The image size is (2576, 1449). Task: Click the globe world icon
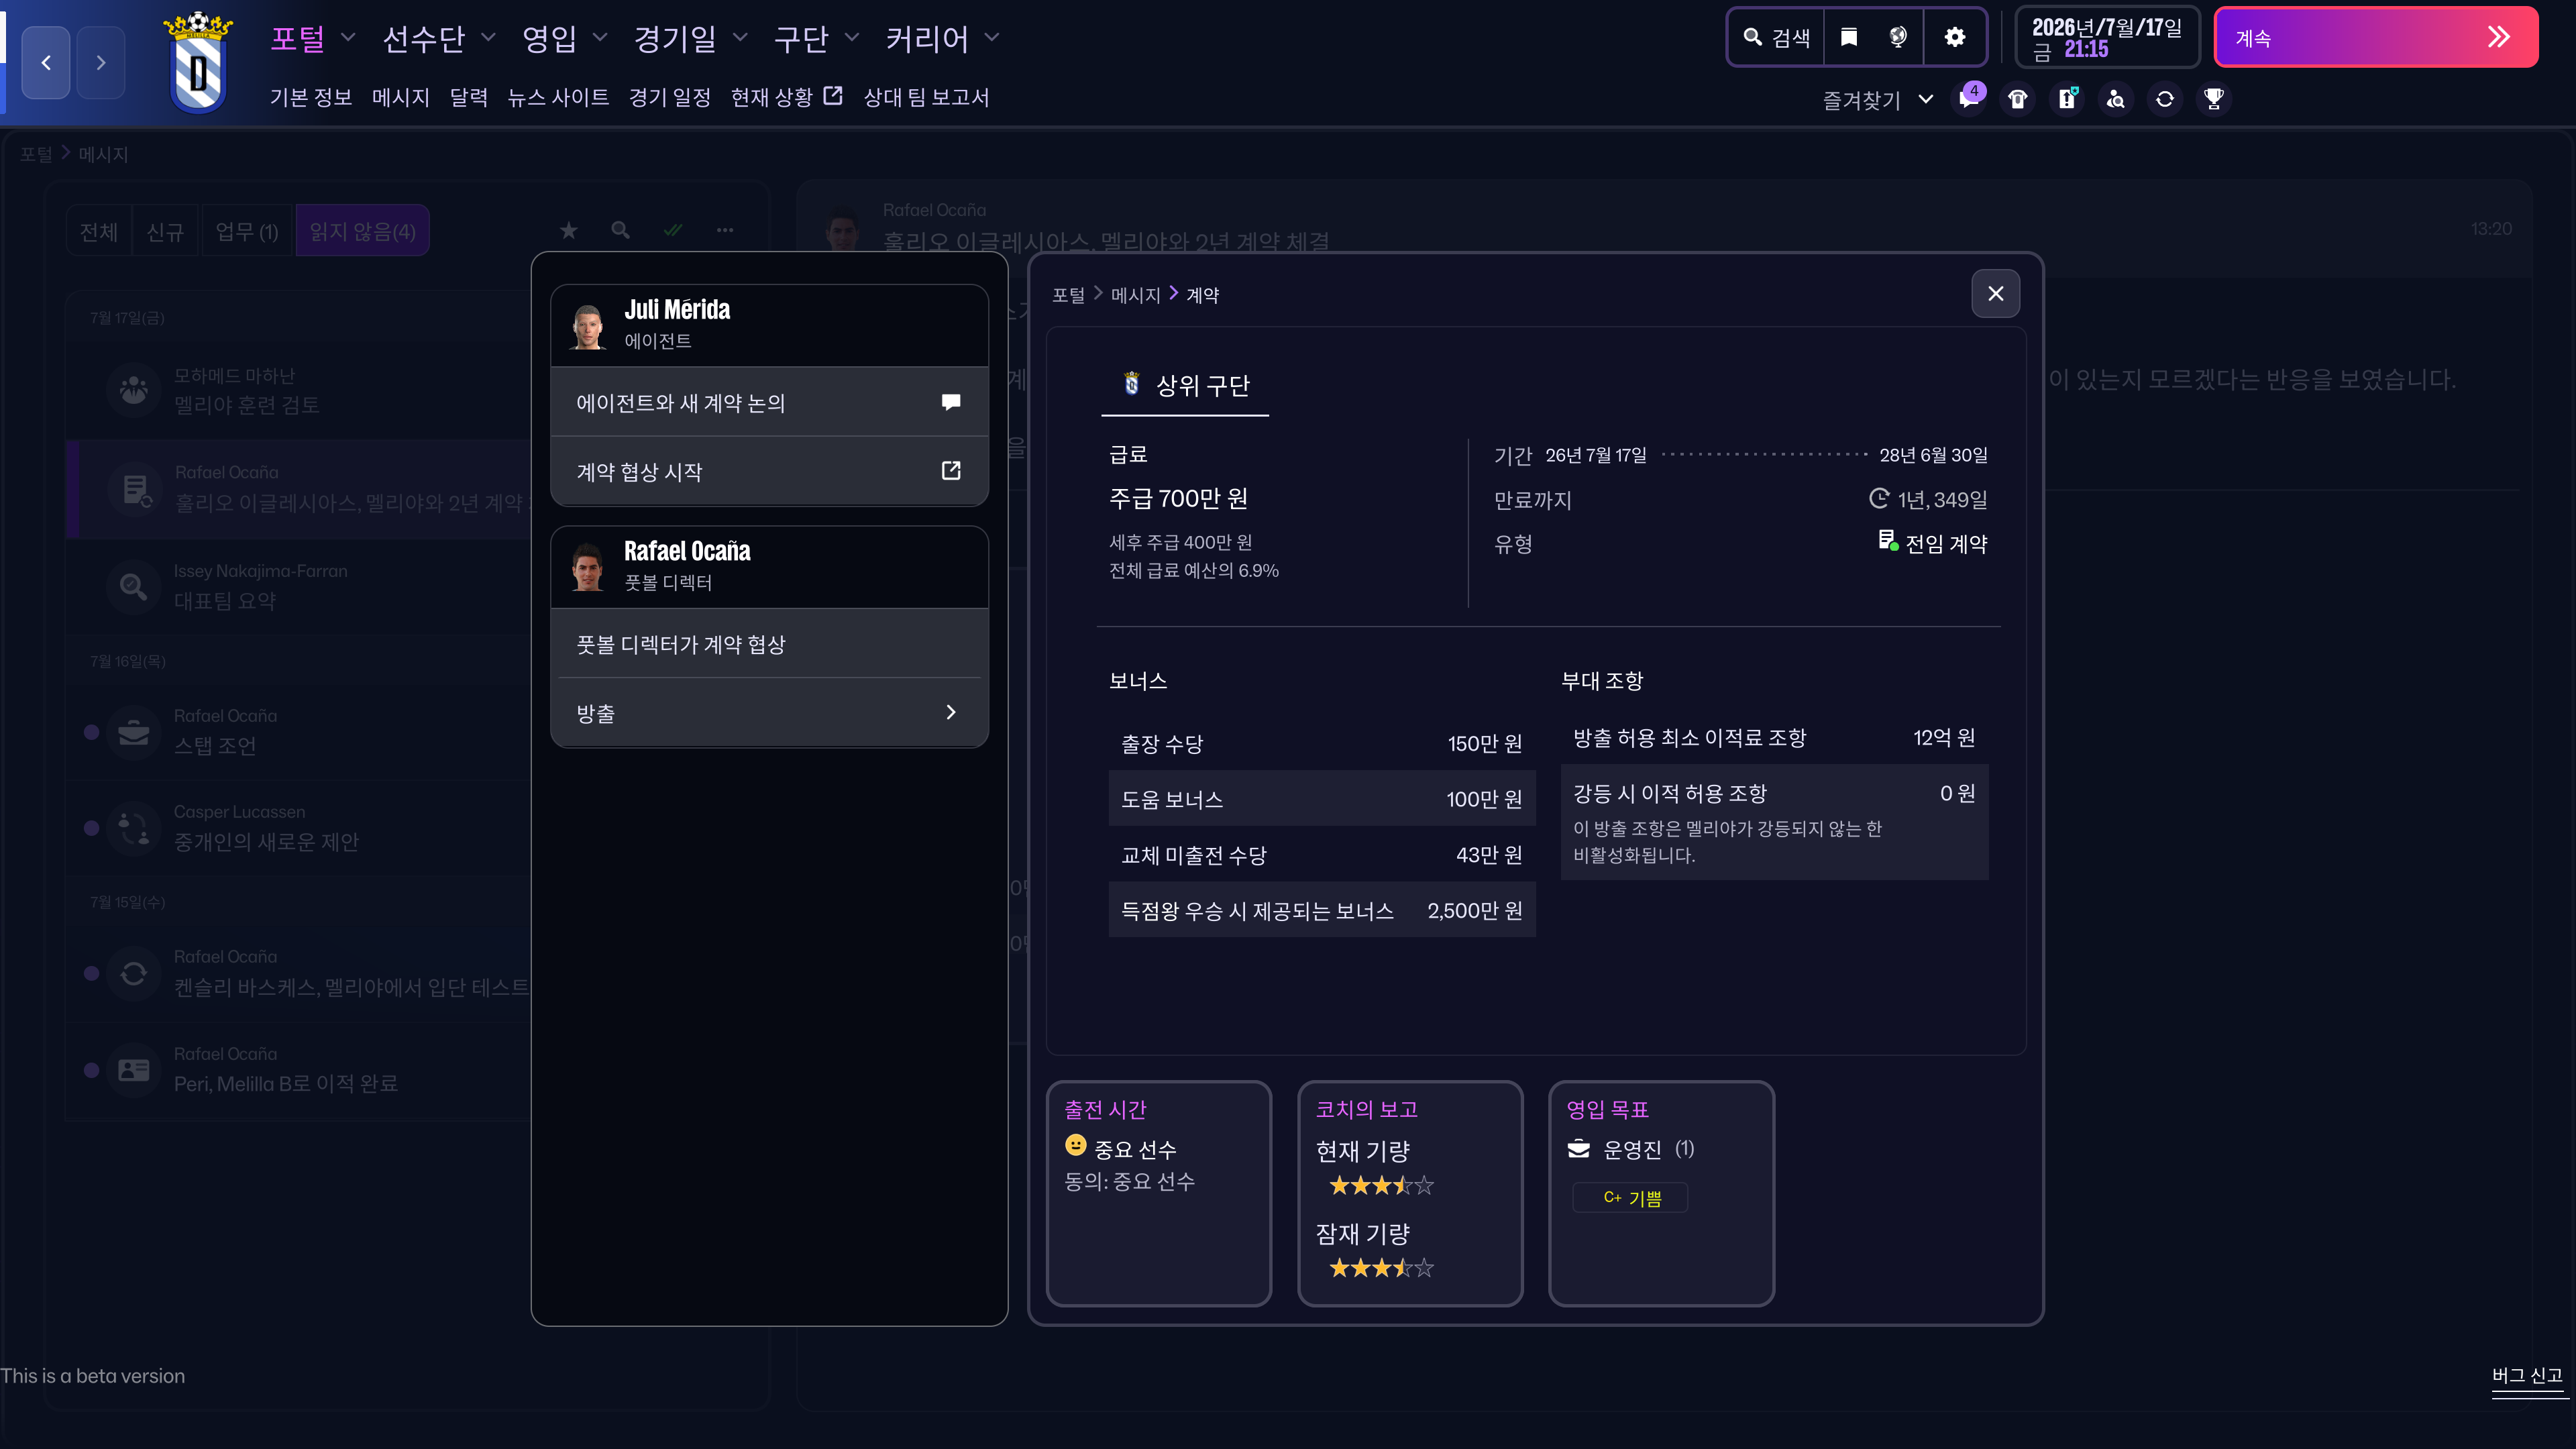click(x=1898, y=38)
